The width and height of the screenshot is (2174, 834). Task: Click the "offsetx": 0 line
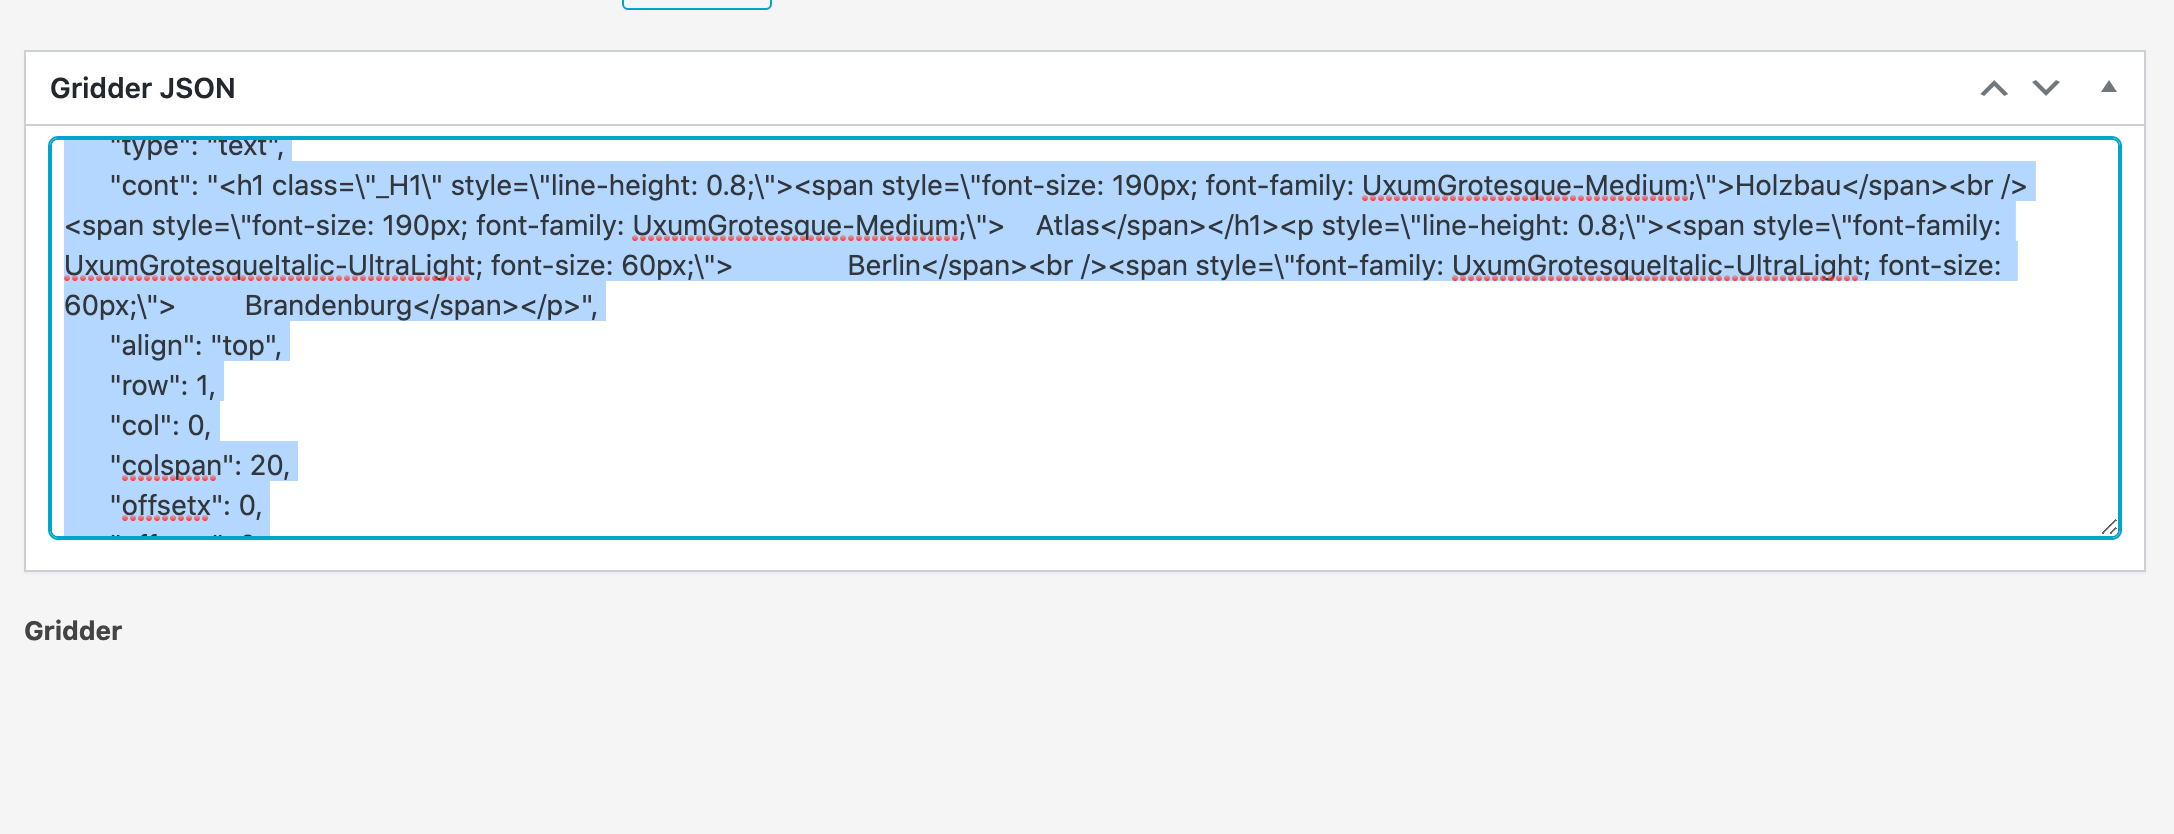[x=185, y=506]
